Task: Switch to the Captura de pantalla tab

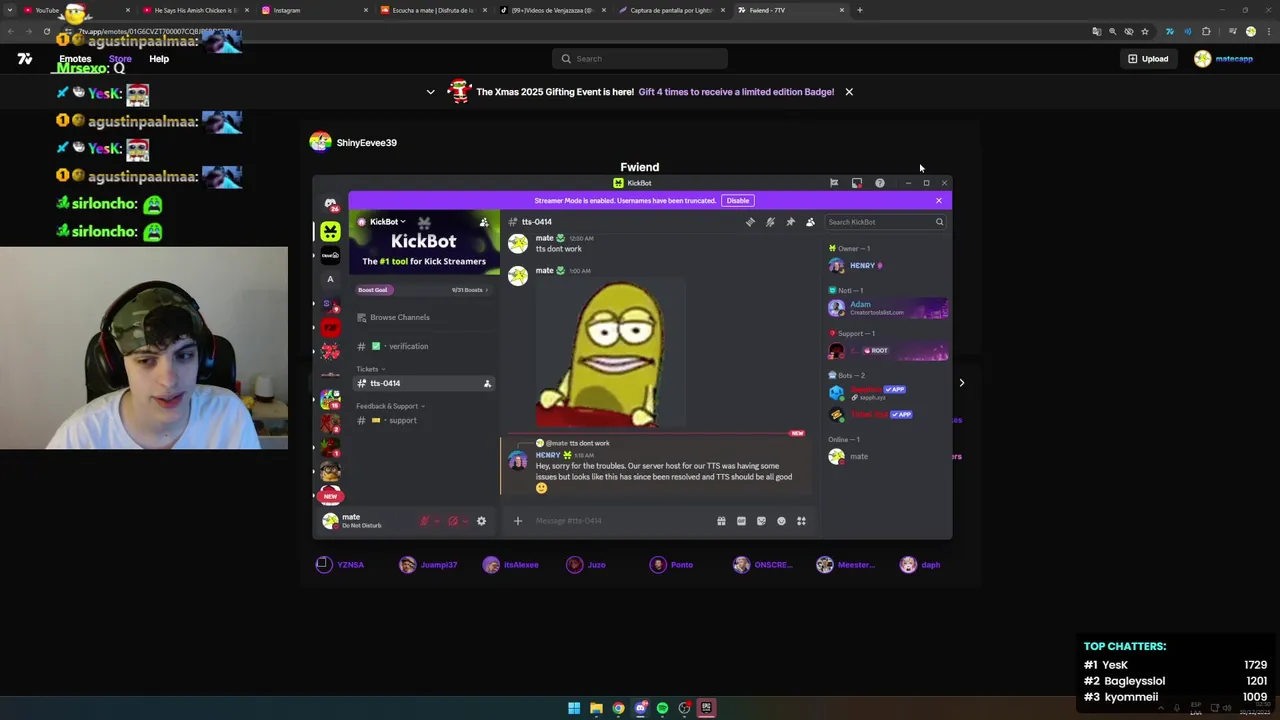Action: (x=670, y=10)
